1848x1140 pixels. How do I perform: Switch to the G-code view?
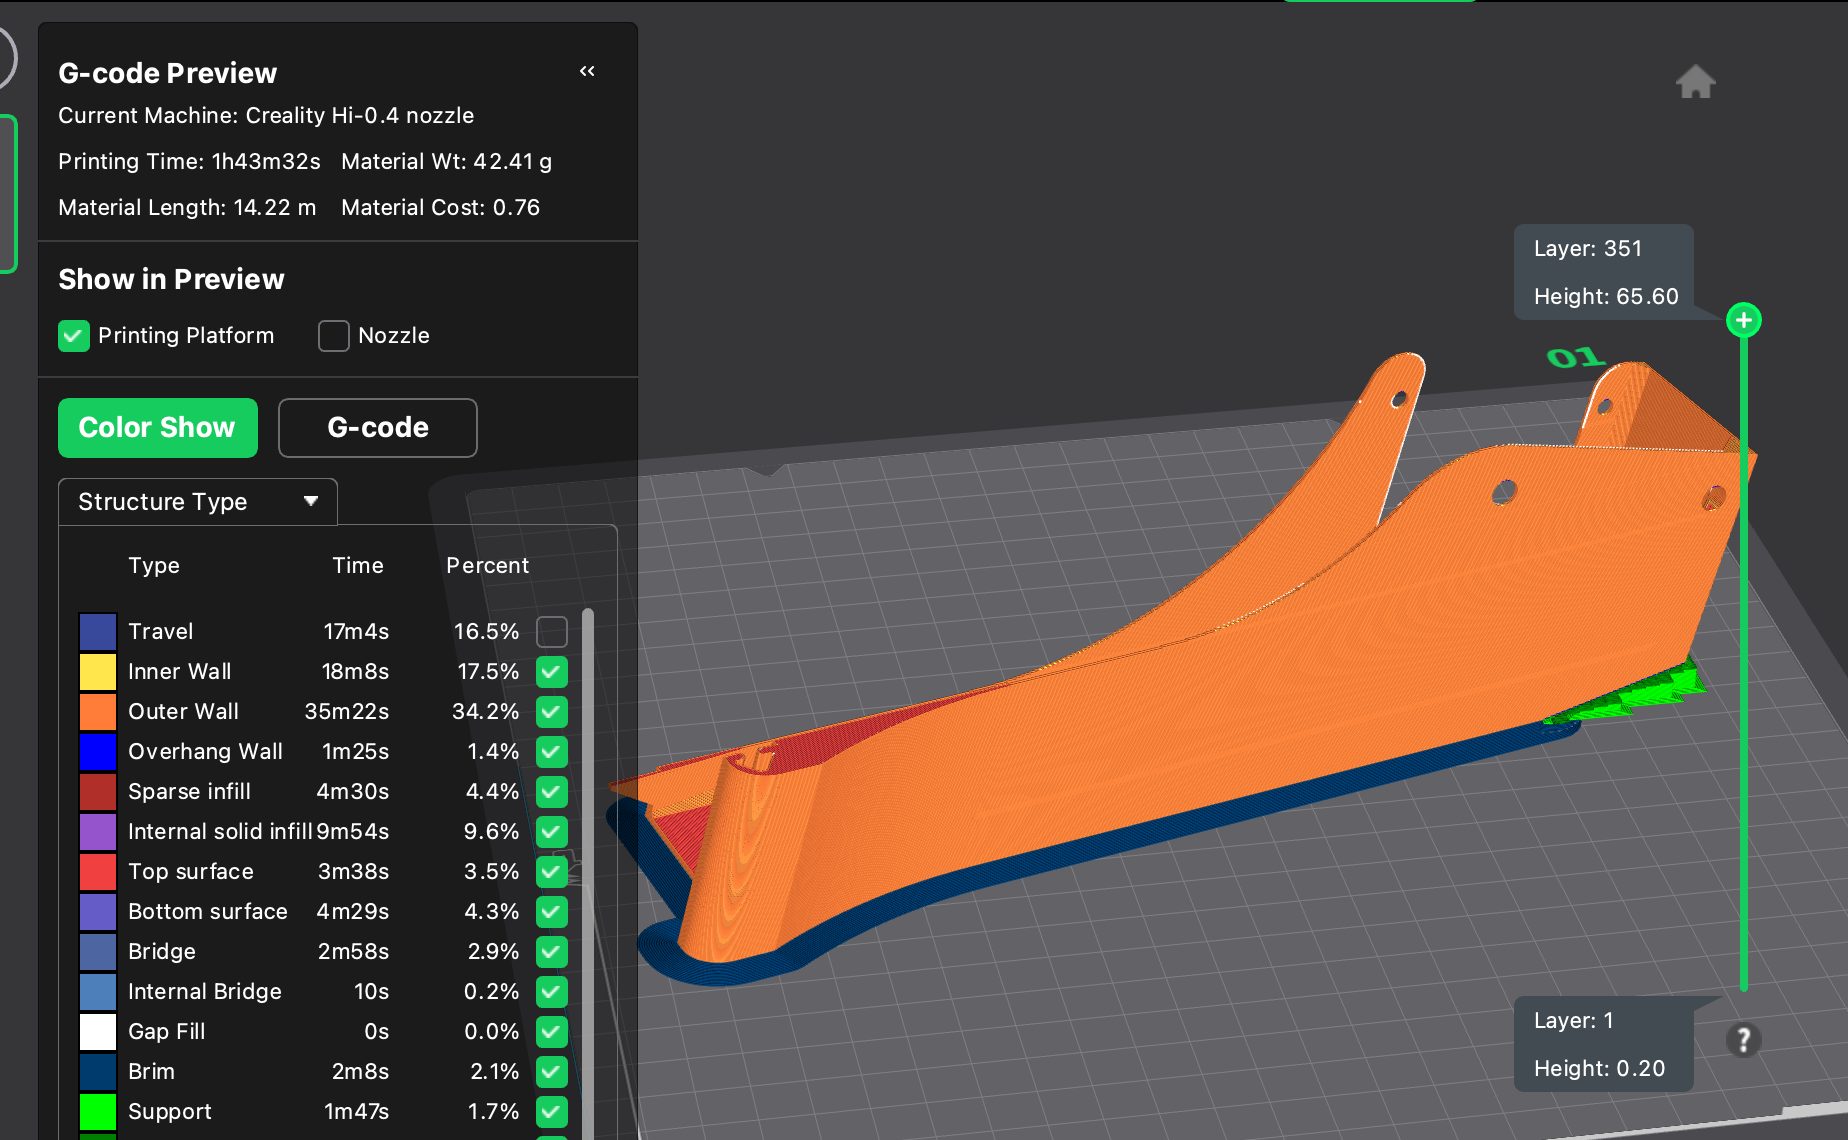(x=377, y=427)
